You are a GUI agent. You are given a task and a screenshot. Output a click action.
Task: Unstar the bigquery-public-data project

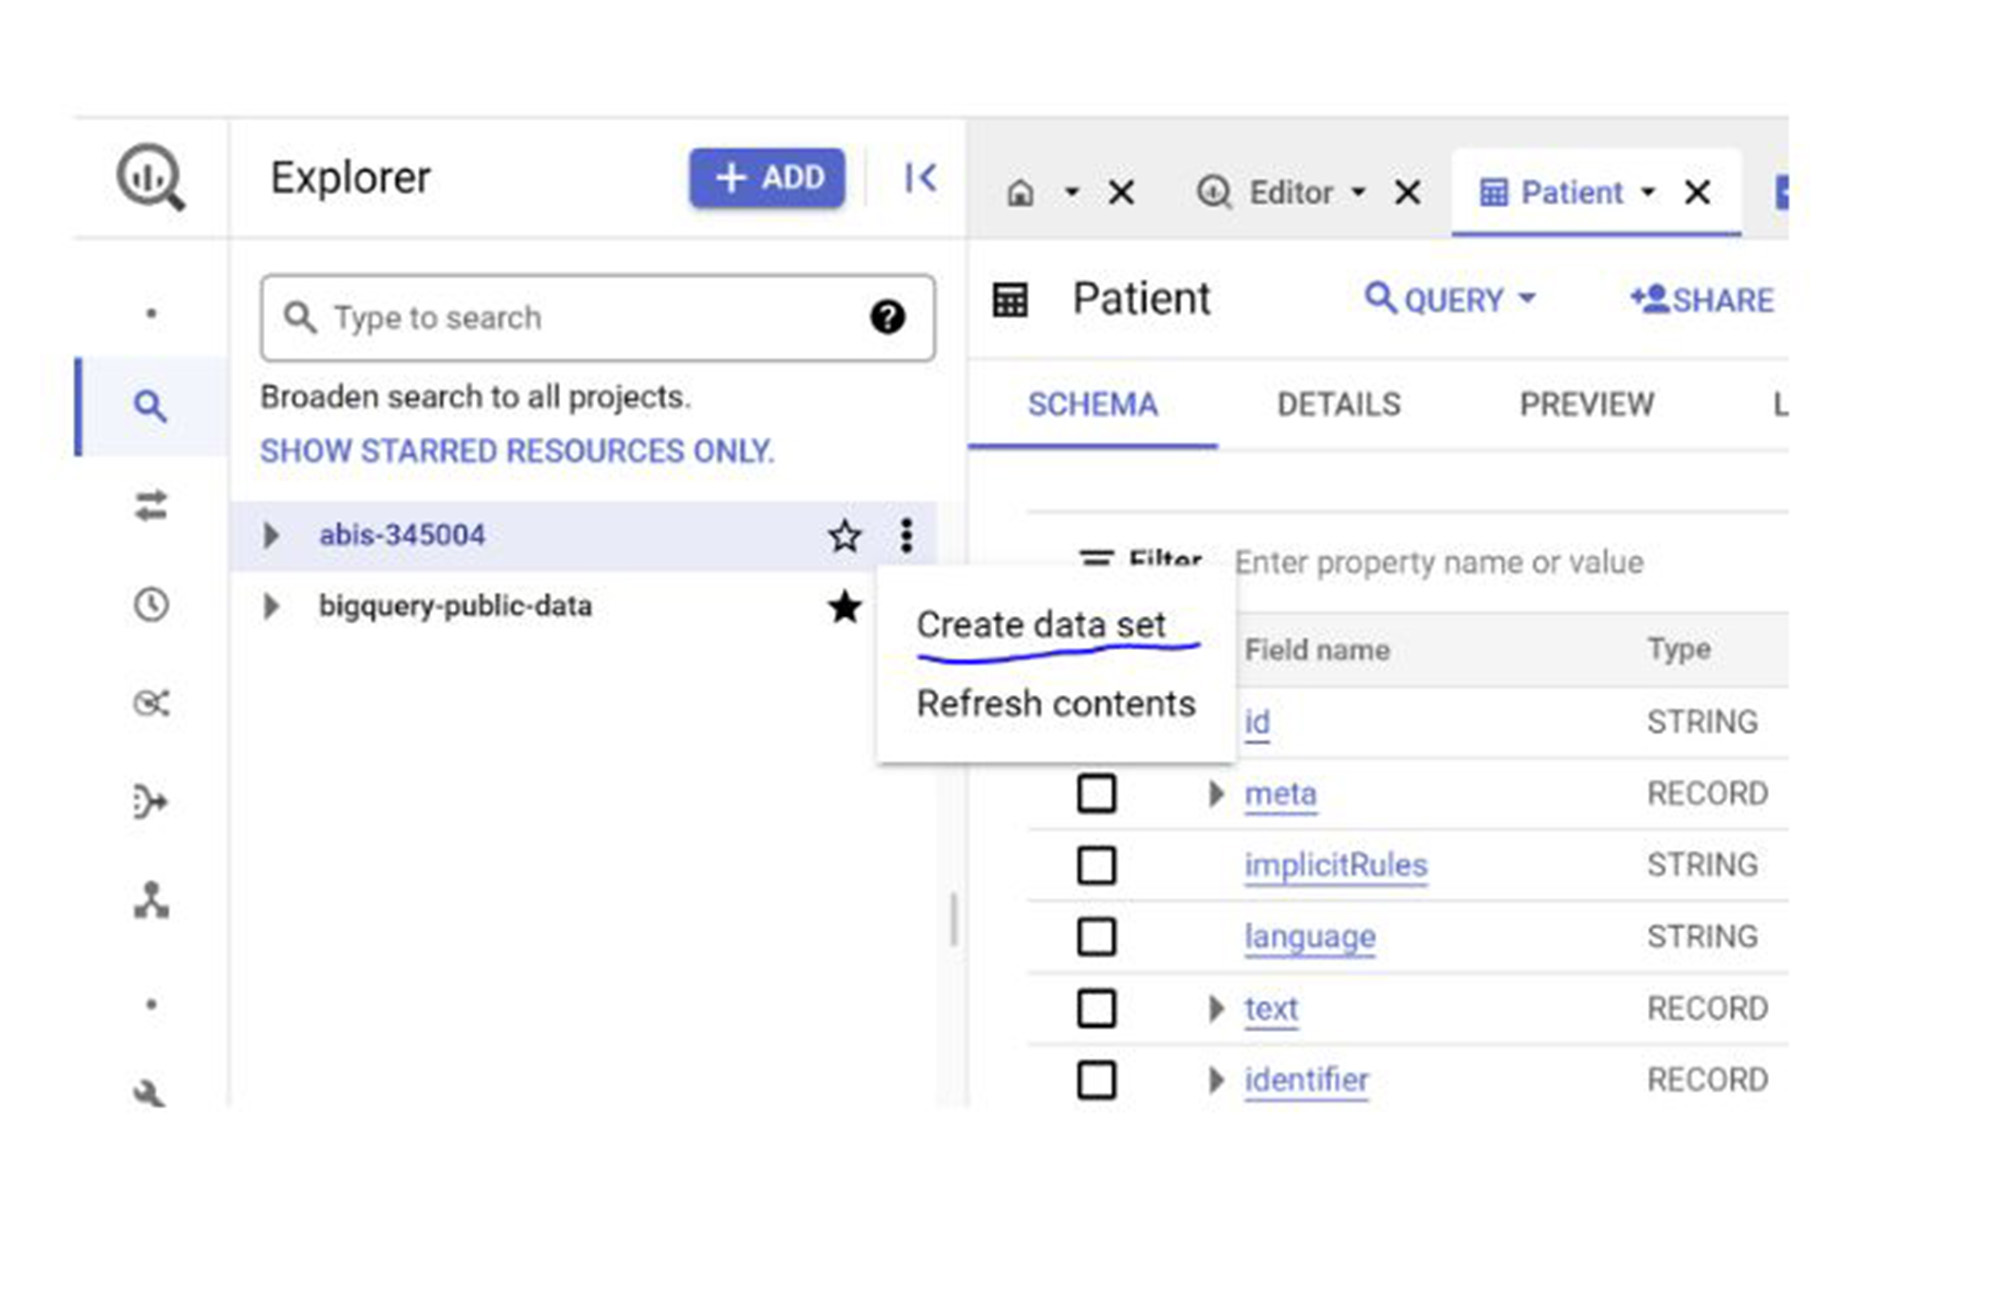[x=845, y=606]
